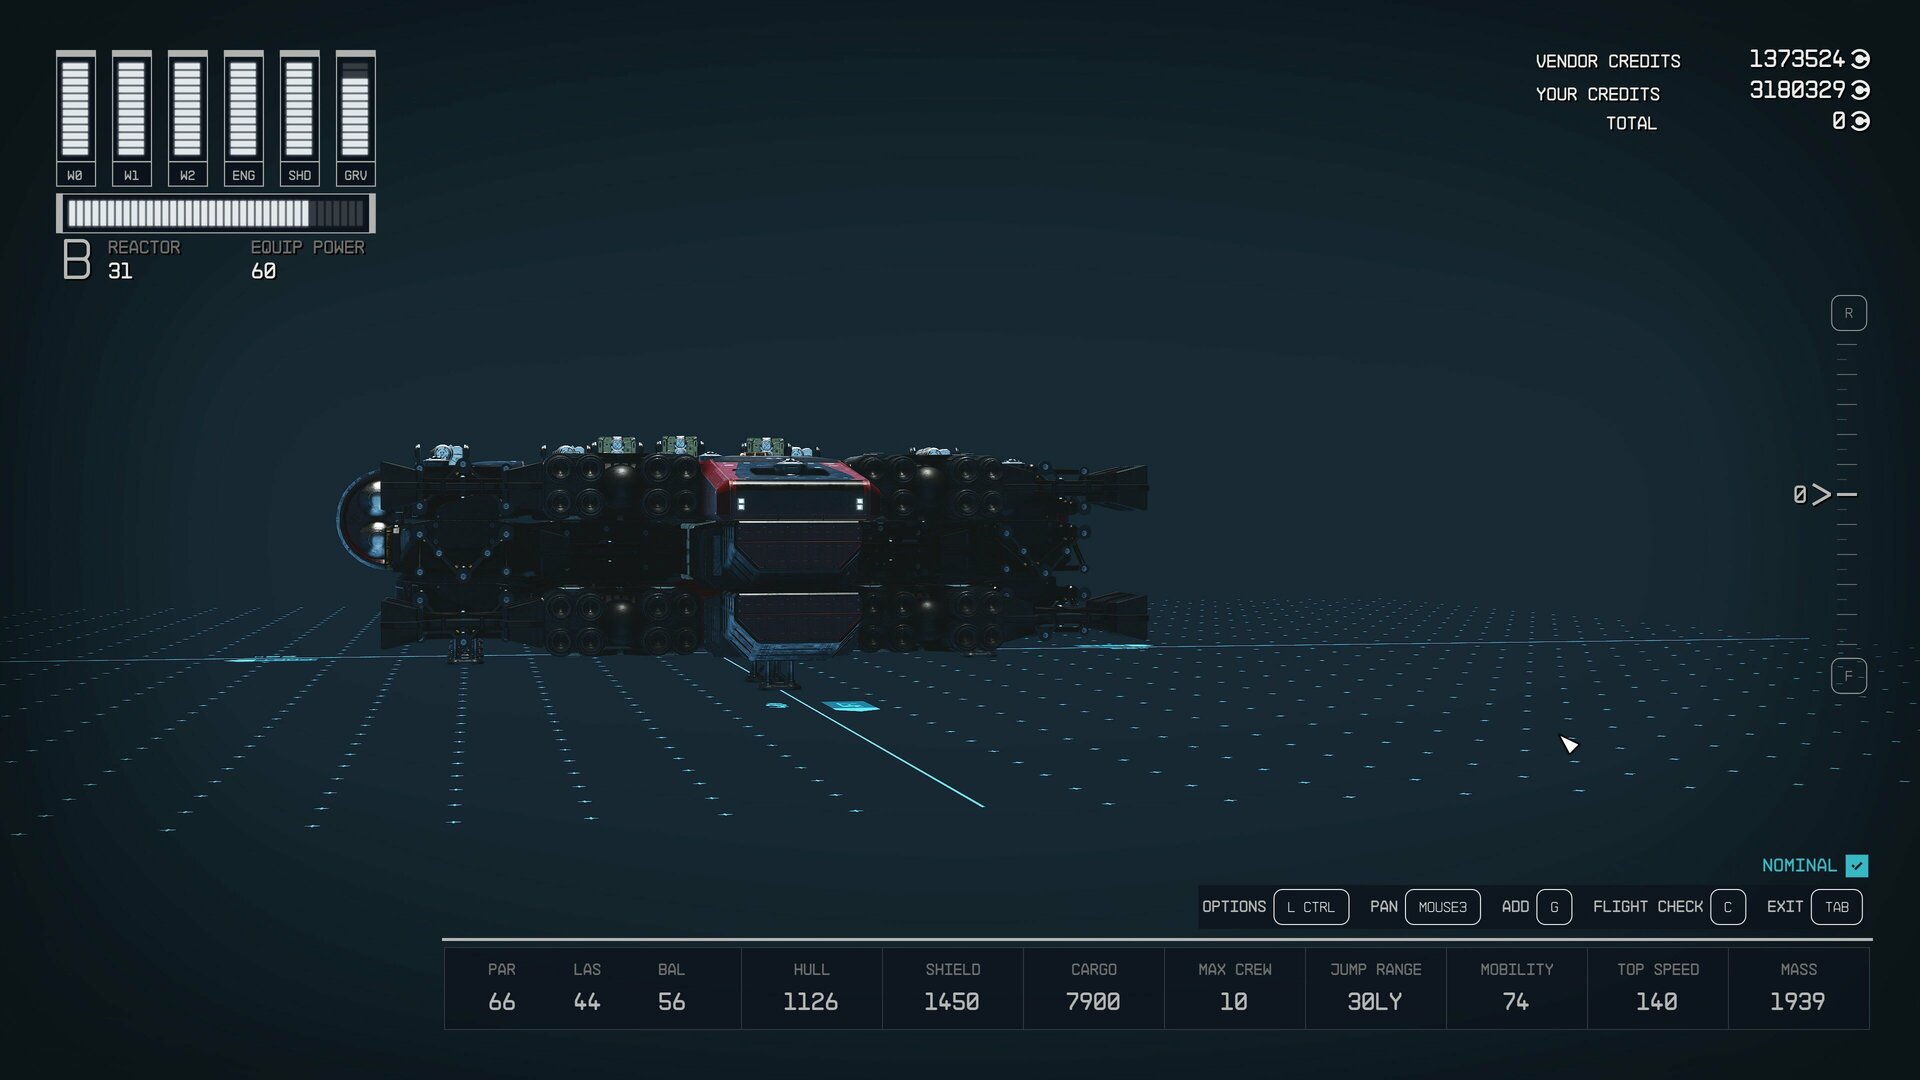The width and height of the screenshot is (1920, 1080).
Task: Click the vendor credits currency icon
Action: [x=1860, y=59]
